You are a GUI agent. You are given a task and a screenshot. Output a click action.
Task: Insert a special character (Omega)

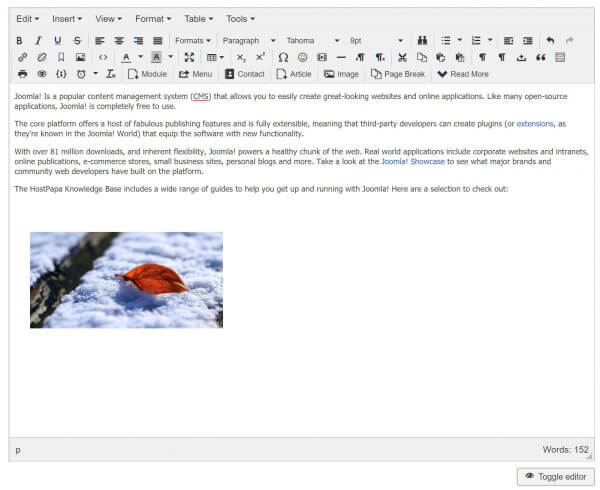pyautogui.click(x=283, y=57)
